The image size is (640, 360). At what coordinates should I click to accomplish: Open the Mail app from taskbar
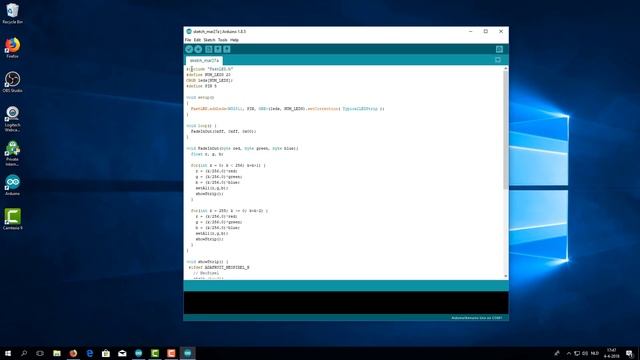[x=122, y=353]
